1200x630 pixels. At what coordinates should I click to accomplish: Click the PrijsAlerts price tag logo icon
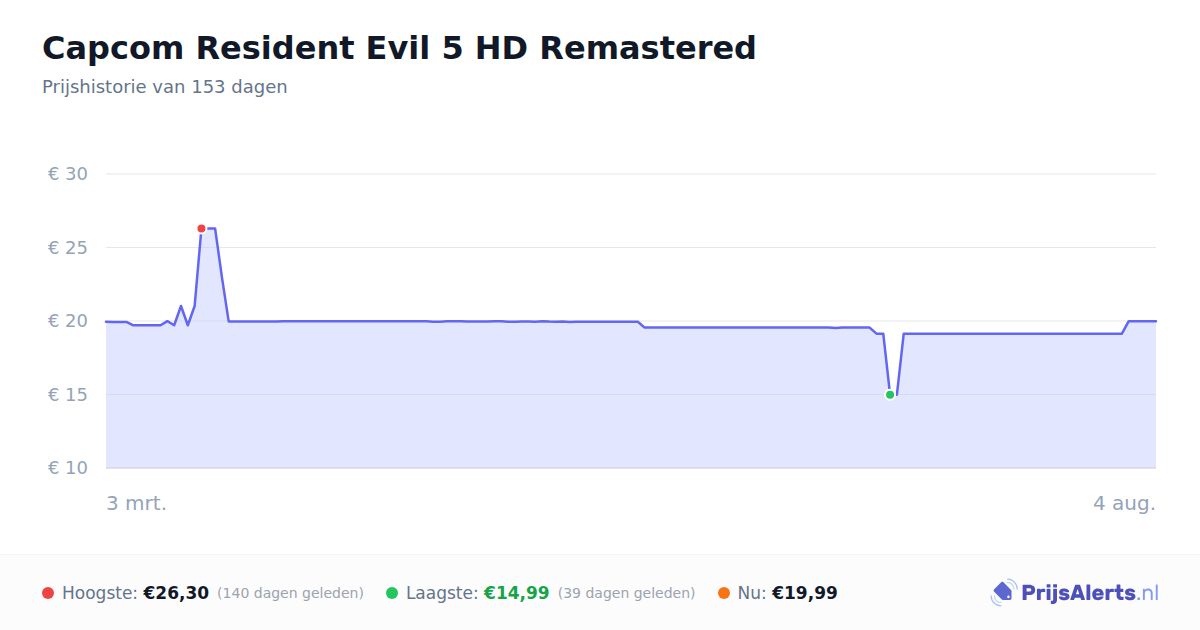point(1003,593)
